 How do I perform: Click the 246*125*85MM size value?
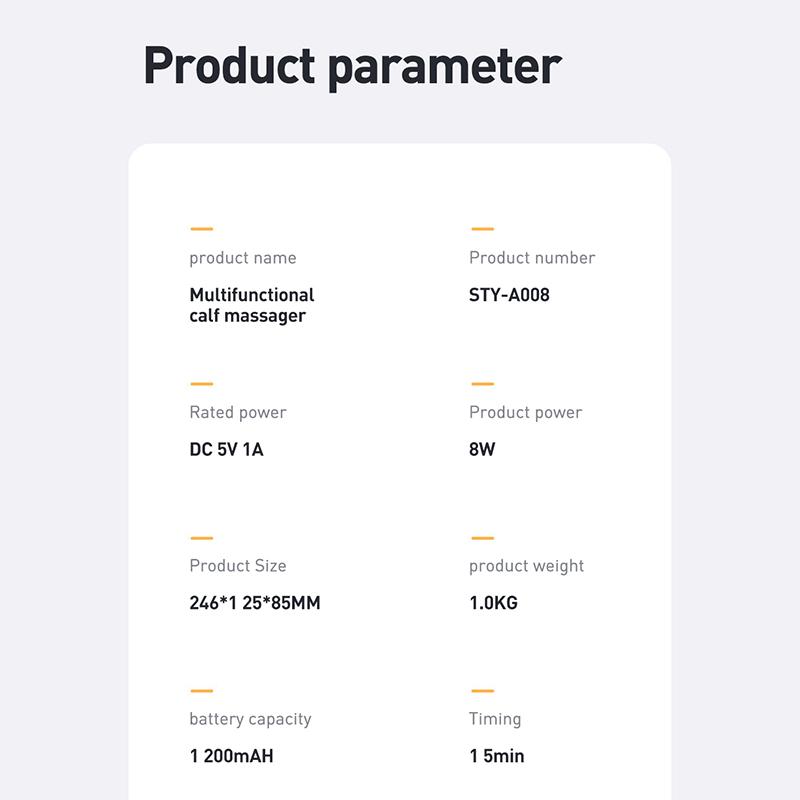[x=254, y=603]
